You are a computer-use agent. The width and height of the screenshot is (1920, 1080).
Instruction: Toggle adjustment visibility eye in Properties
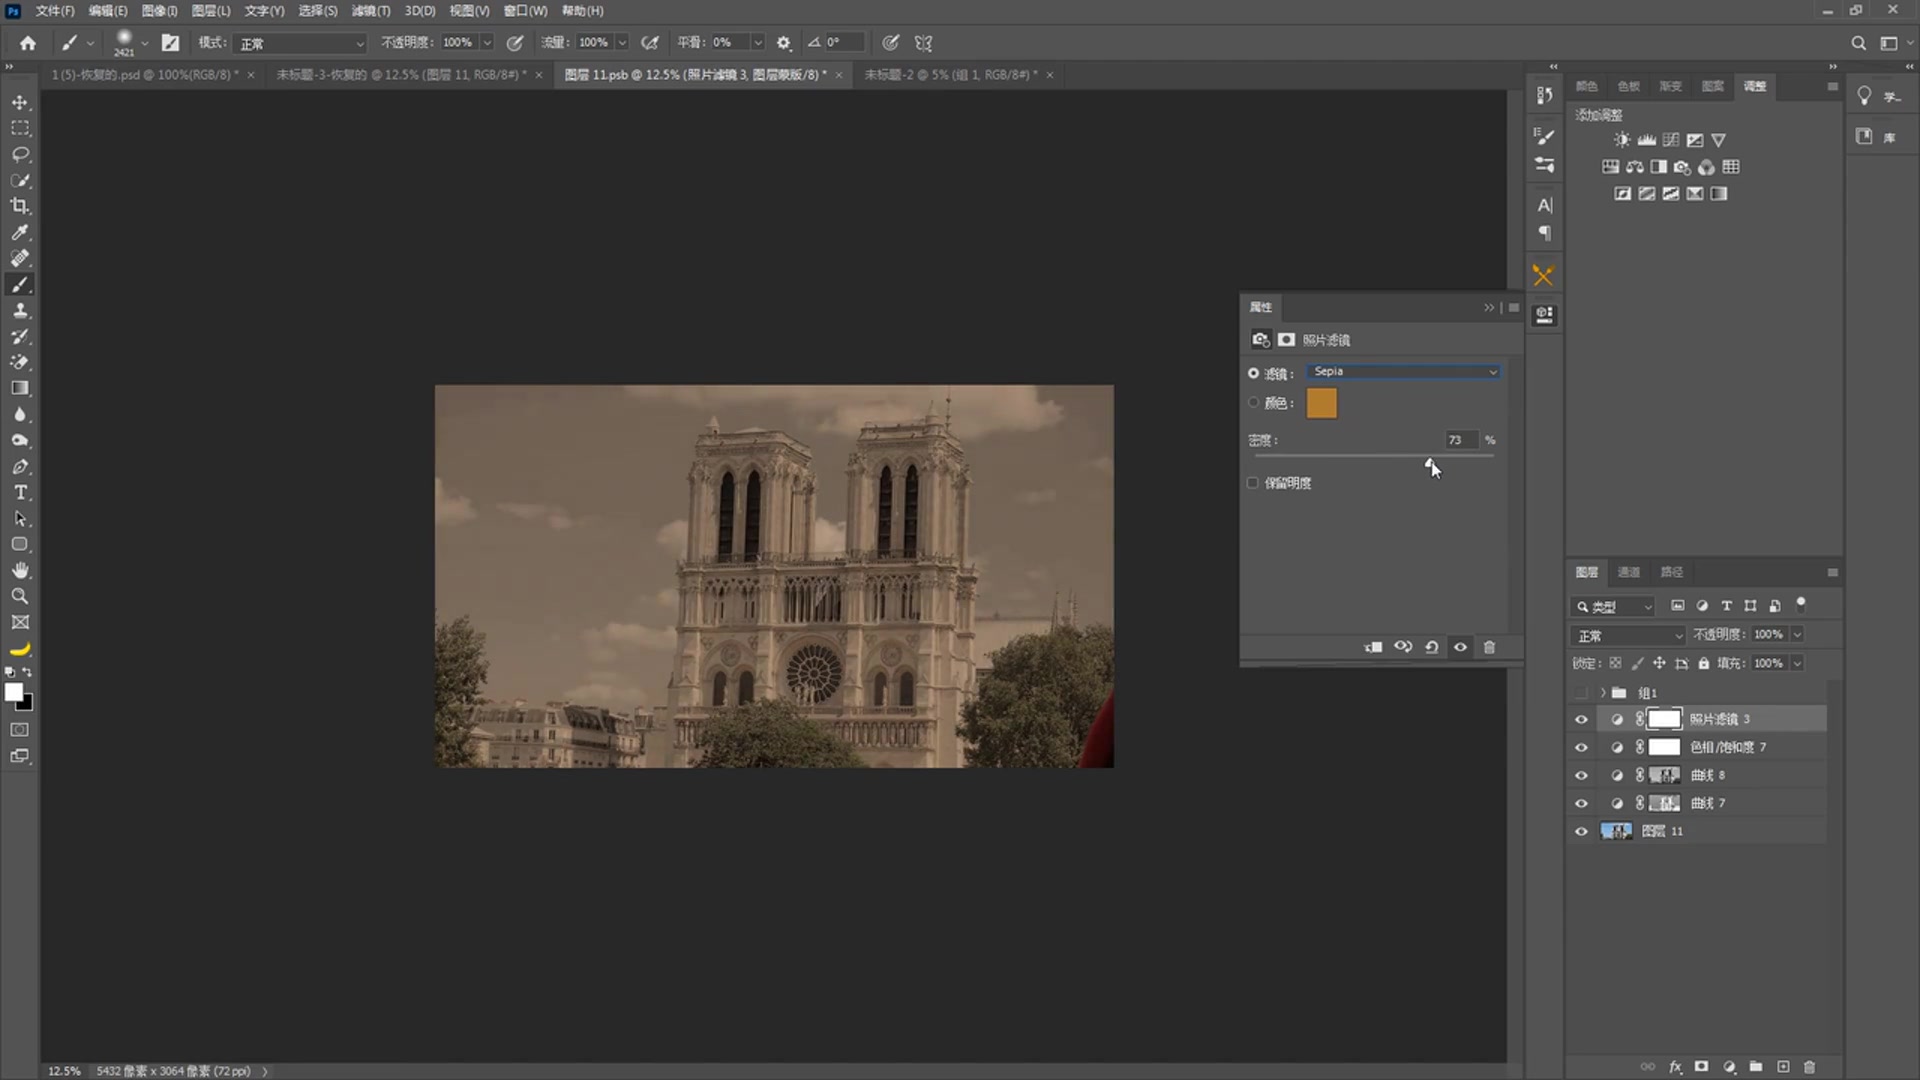[x=1460, y=647]
